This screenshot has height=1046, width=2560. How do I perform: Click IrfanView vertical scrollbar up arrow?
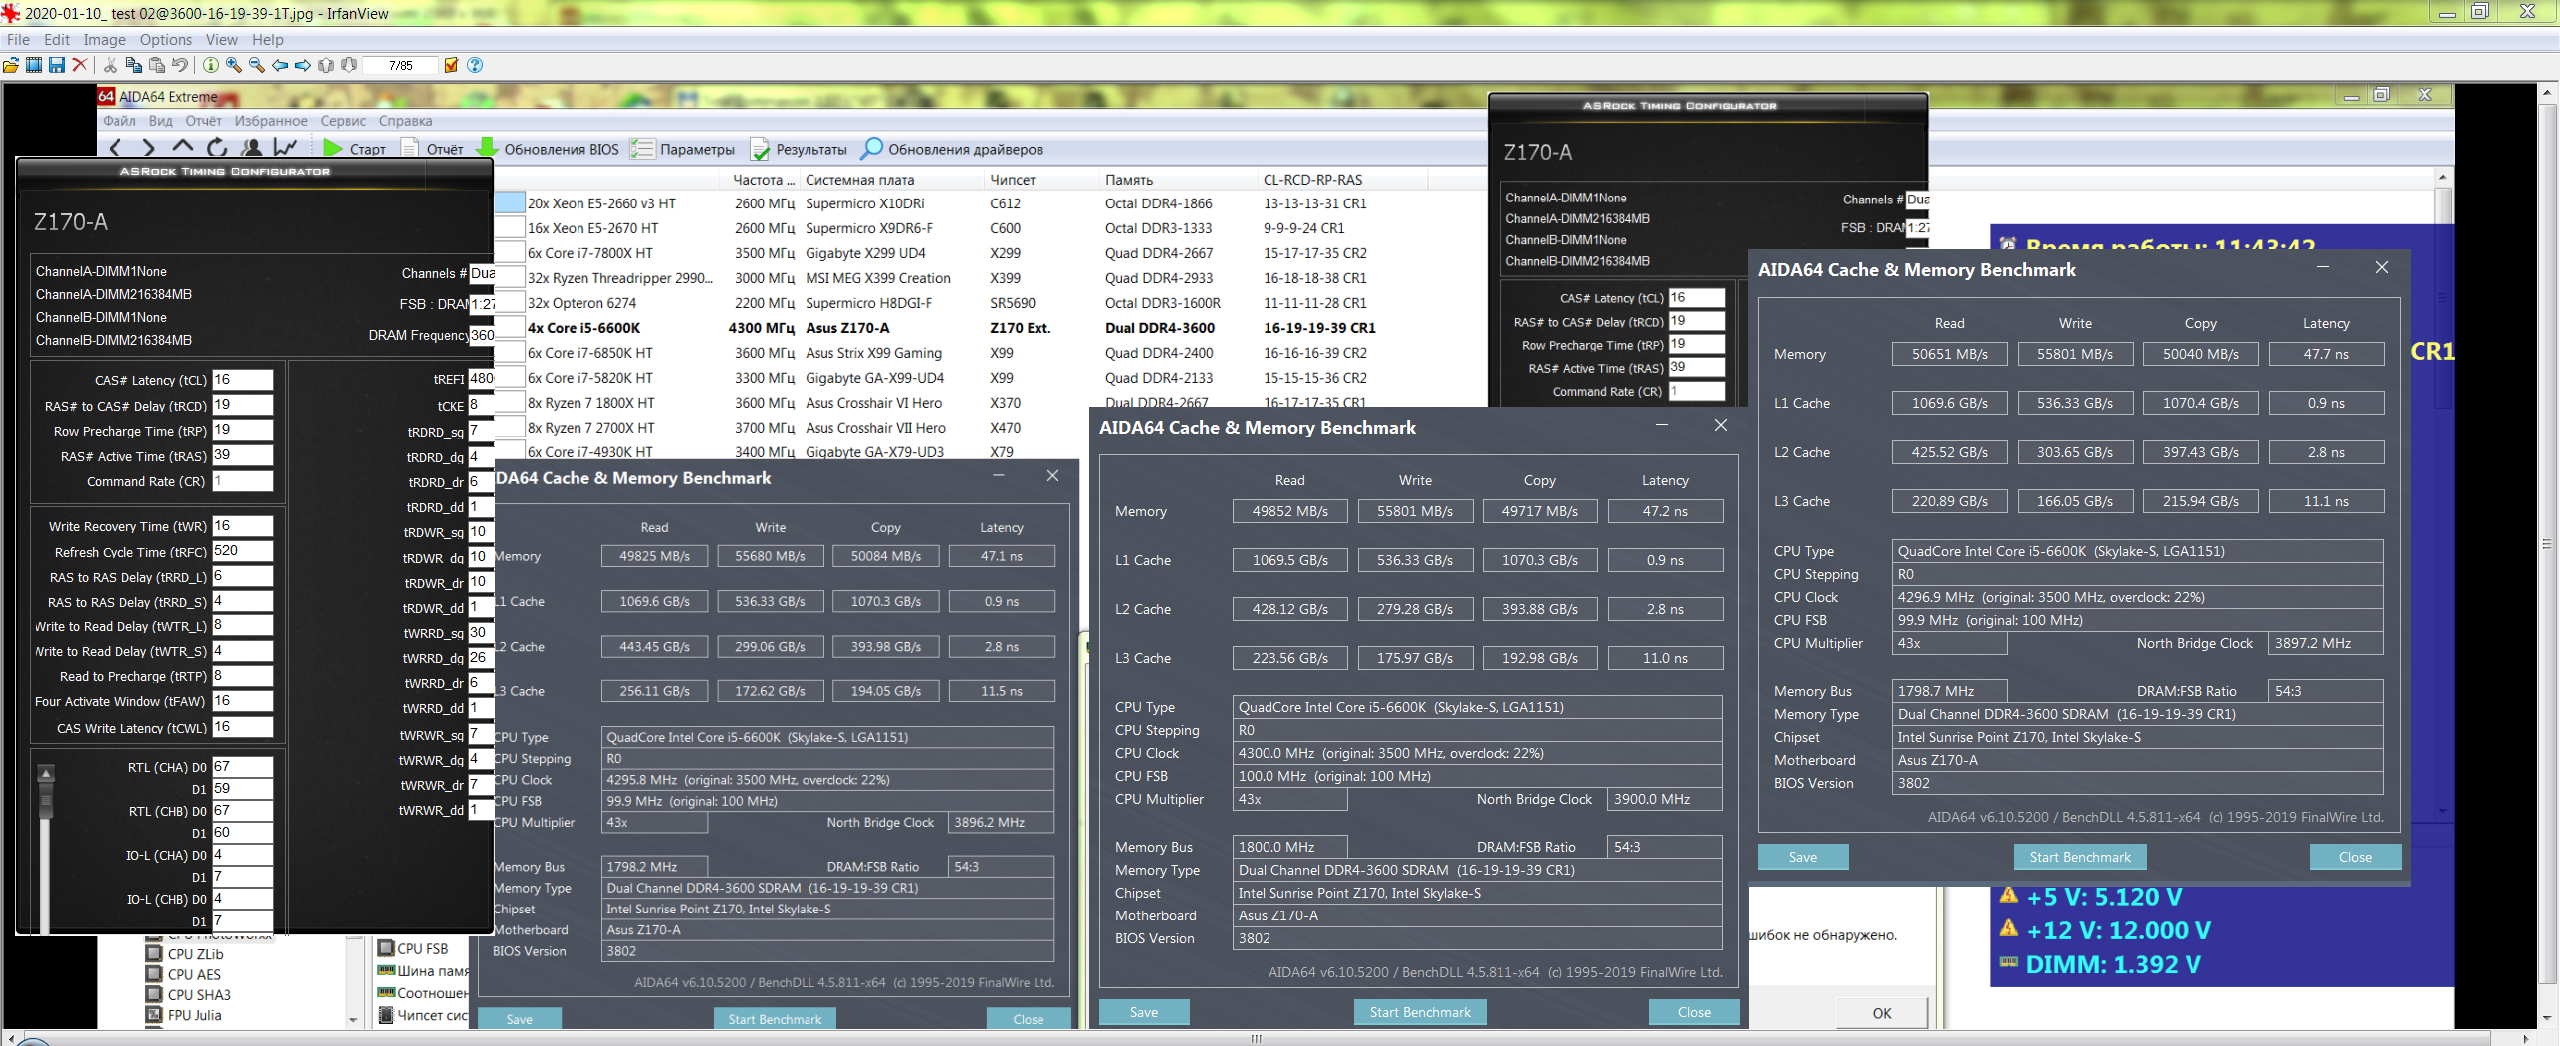pyautogui.click(x=2549, y=92)
